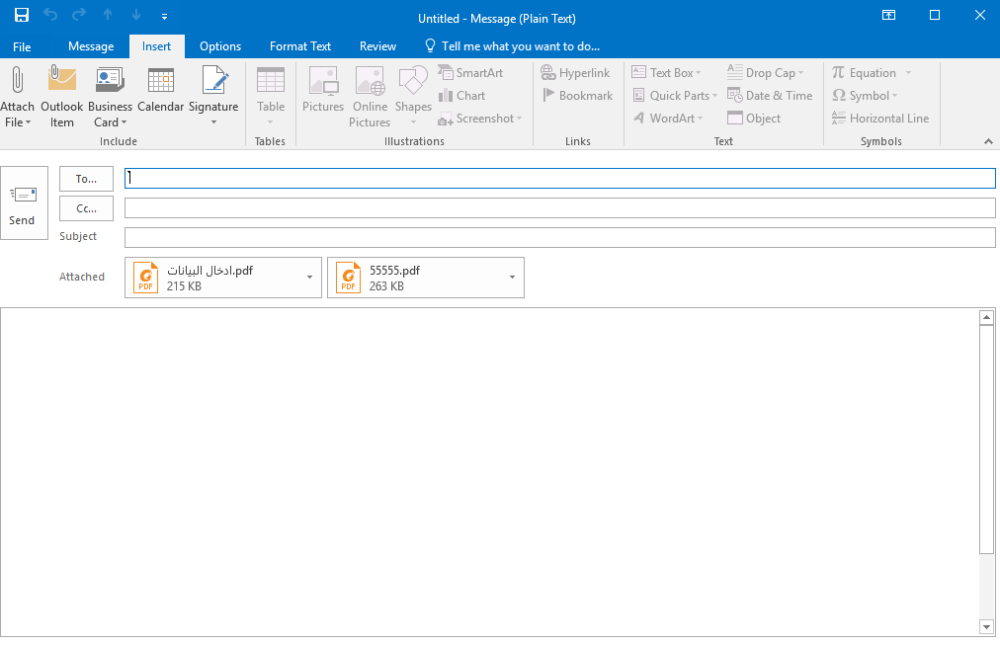Click the message body scrollbar up arrow
The image size is (1000, 645).
coord(986,317)
